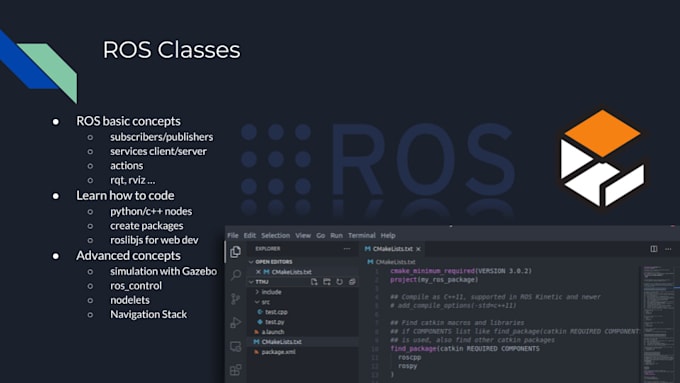The height and width of the screenshot is (383, 680).
Task: Open the Explorer view in activity bar
Action: coord(235,252)
